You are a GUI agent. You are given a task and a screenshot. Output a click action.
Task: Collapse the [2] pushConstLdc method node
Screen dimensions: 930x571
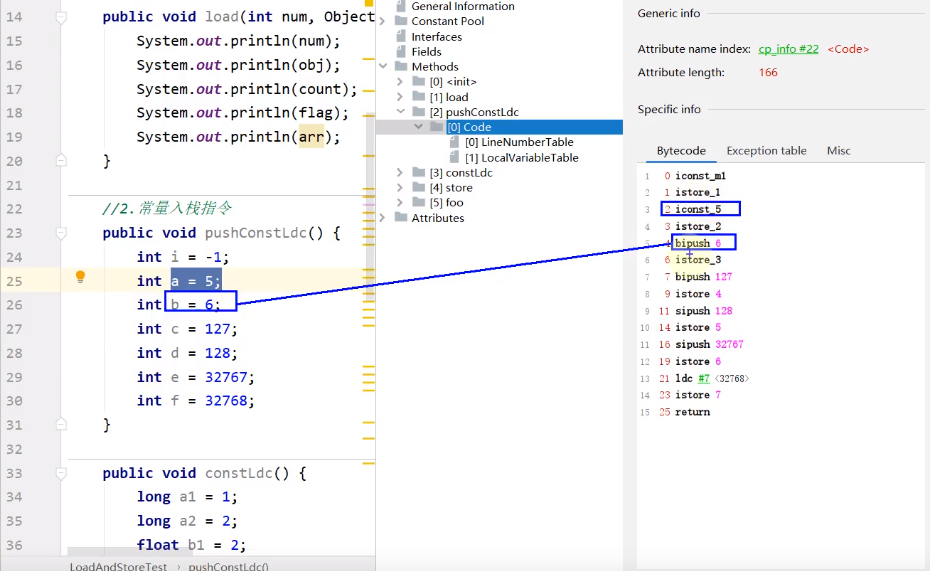coord(400,111)
